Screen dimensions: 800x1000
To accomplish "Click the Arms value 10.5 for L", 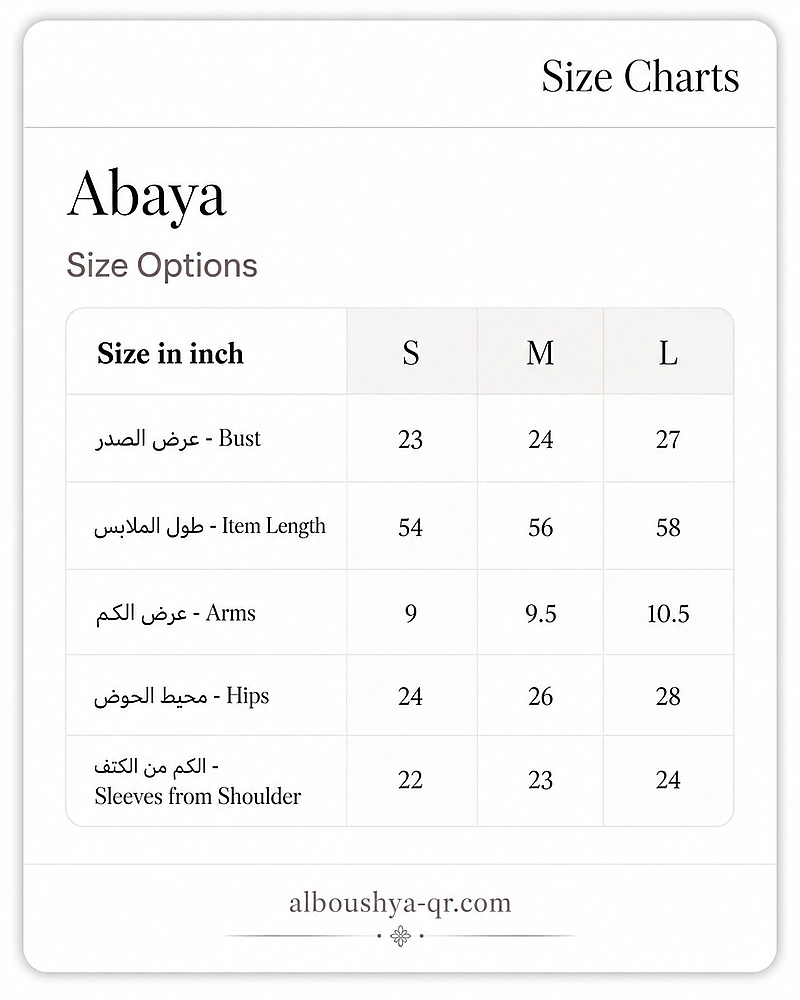I will pyautogui.click(x=668, y=614).
